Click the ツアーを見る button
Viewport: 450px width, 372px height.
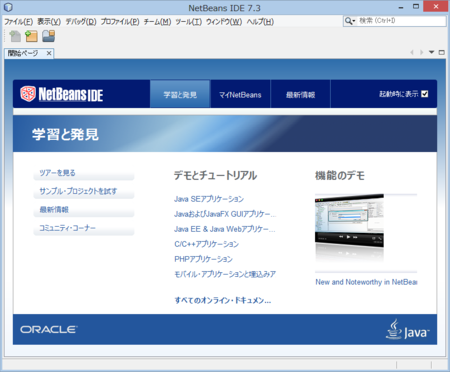pyautogui.click(x=84, y=173)
